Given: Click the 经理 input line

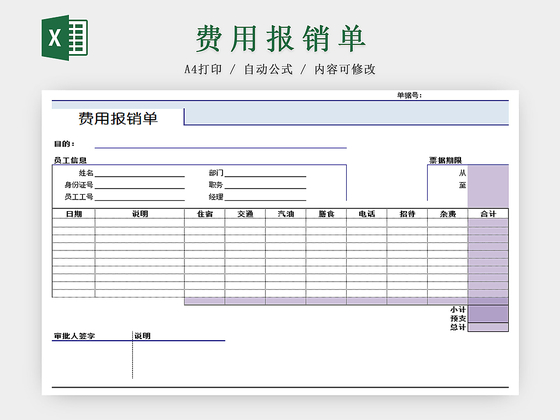Looking at the screenshot, I should pos(265,197).
